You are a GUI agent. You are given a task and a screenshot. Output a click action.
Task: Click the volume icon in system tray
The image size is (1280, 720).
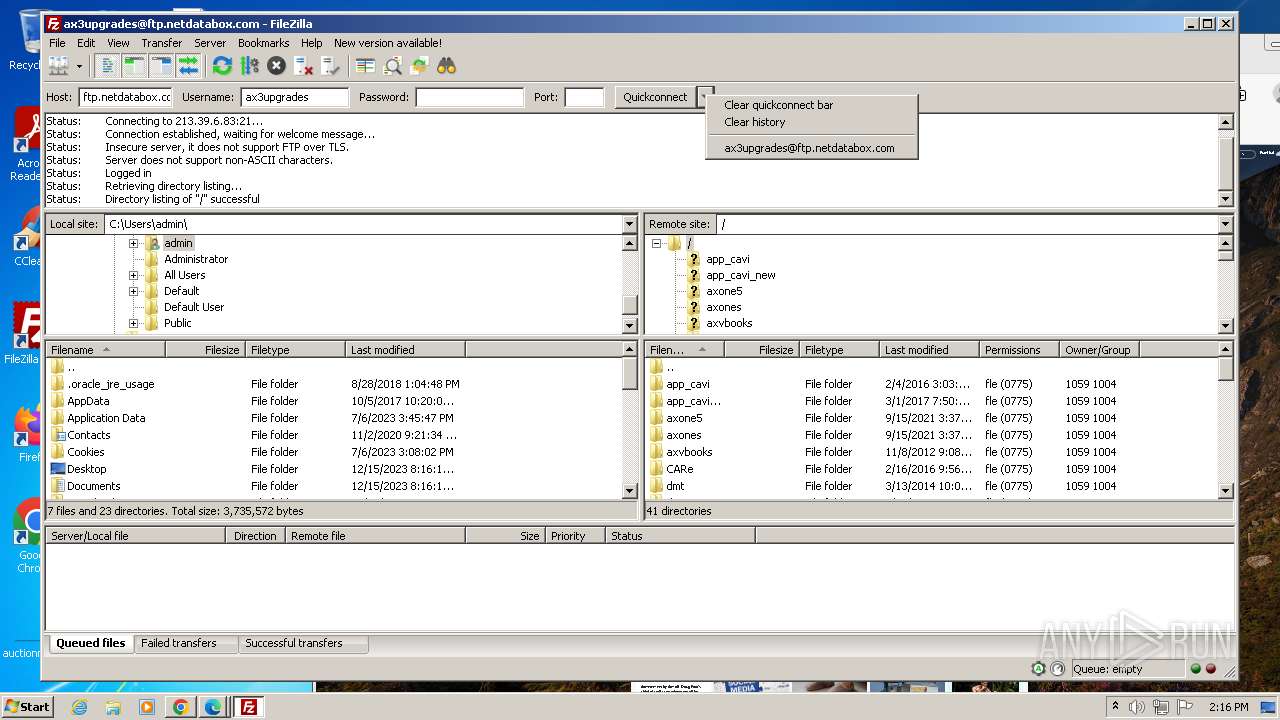1136,707
